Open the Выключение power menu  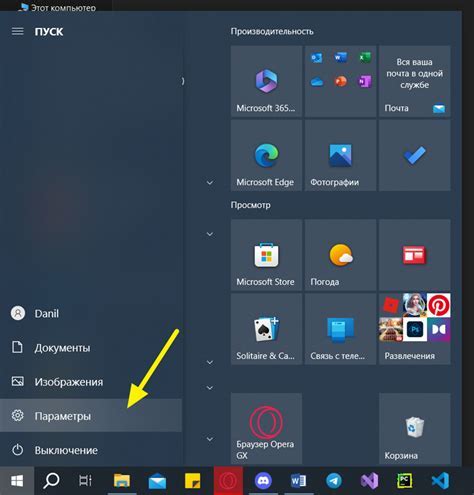point(91,450)
